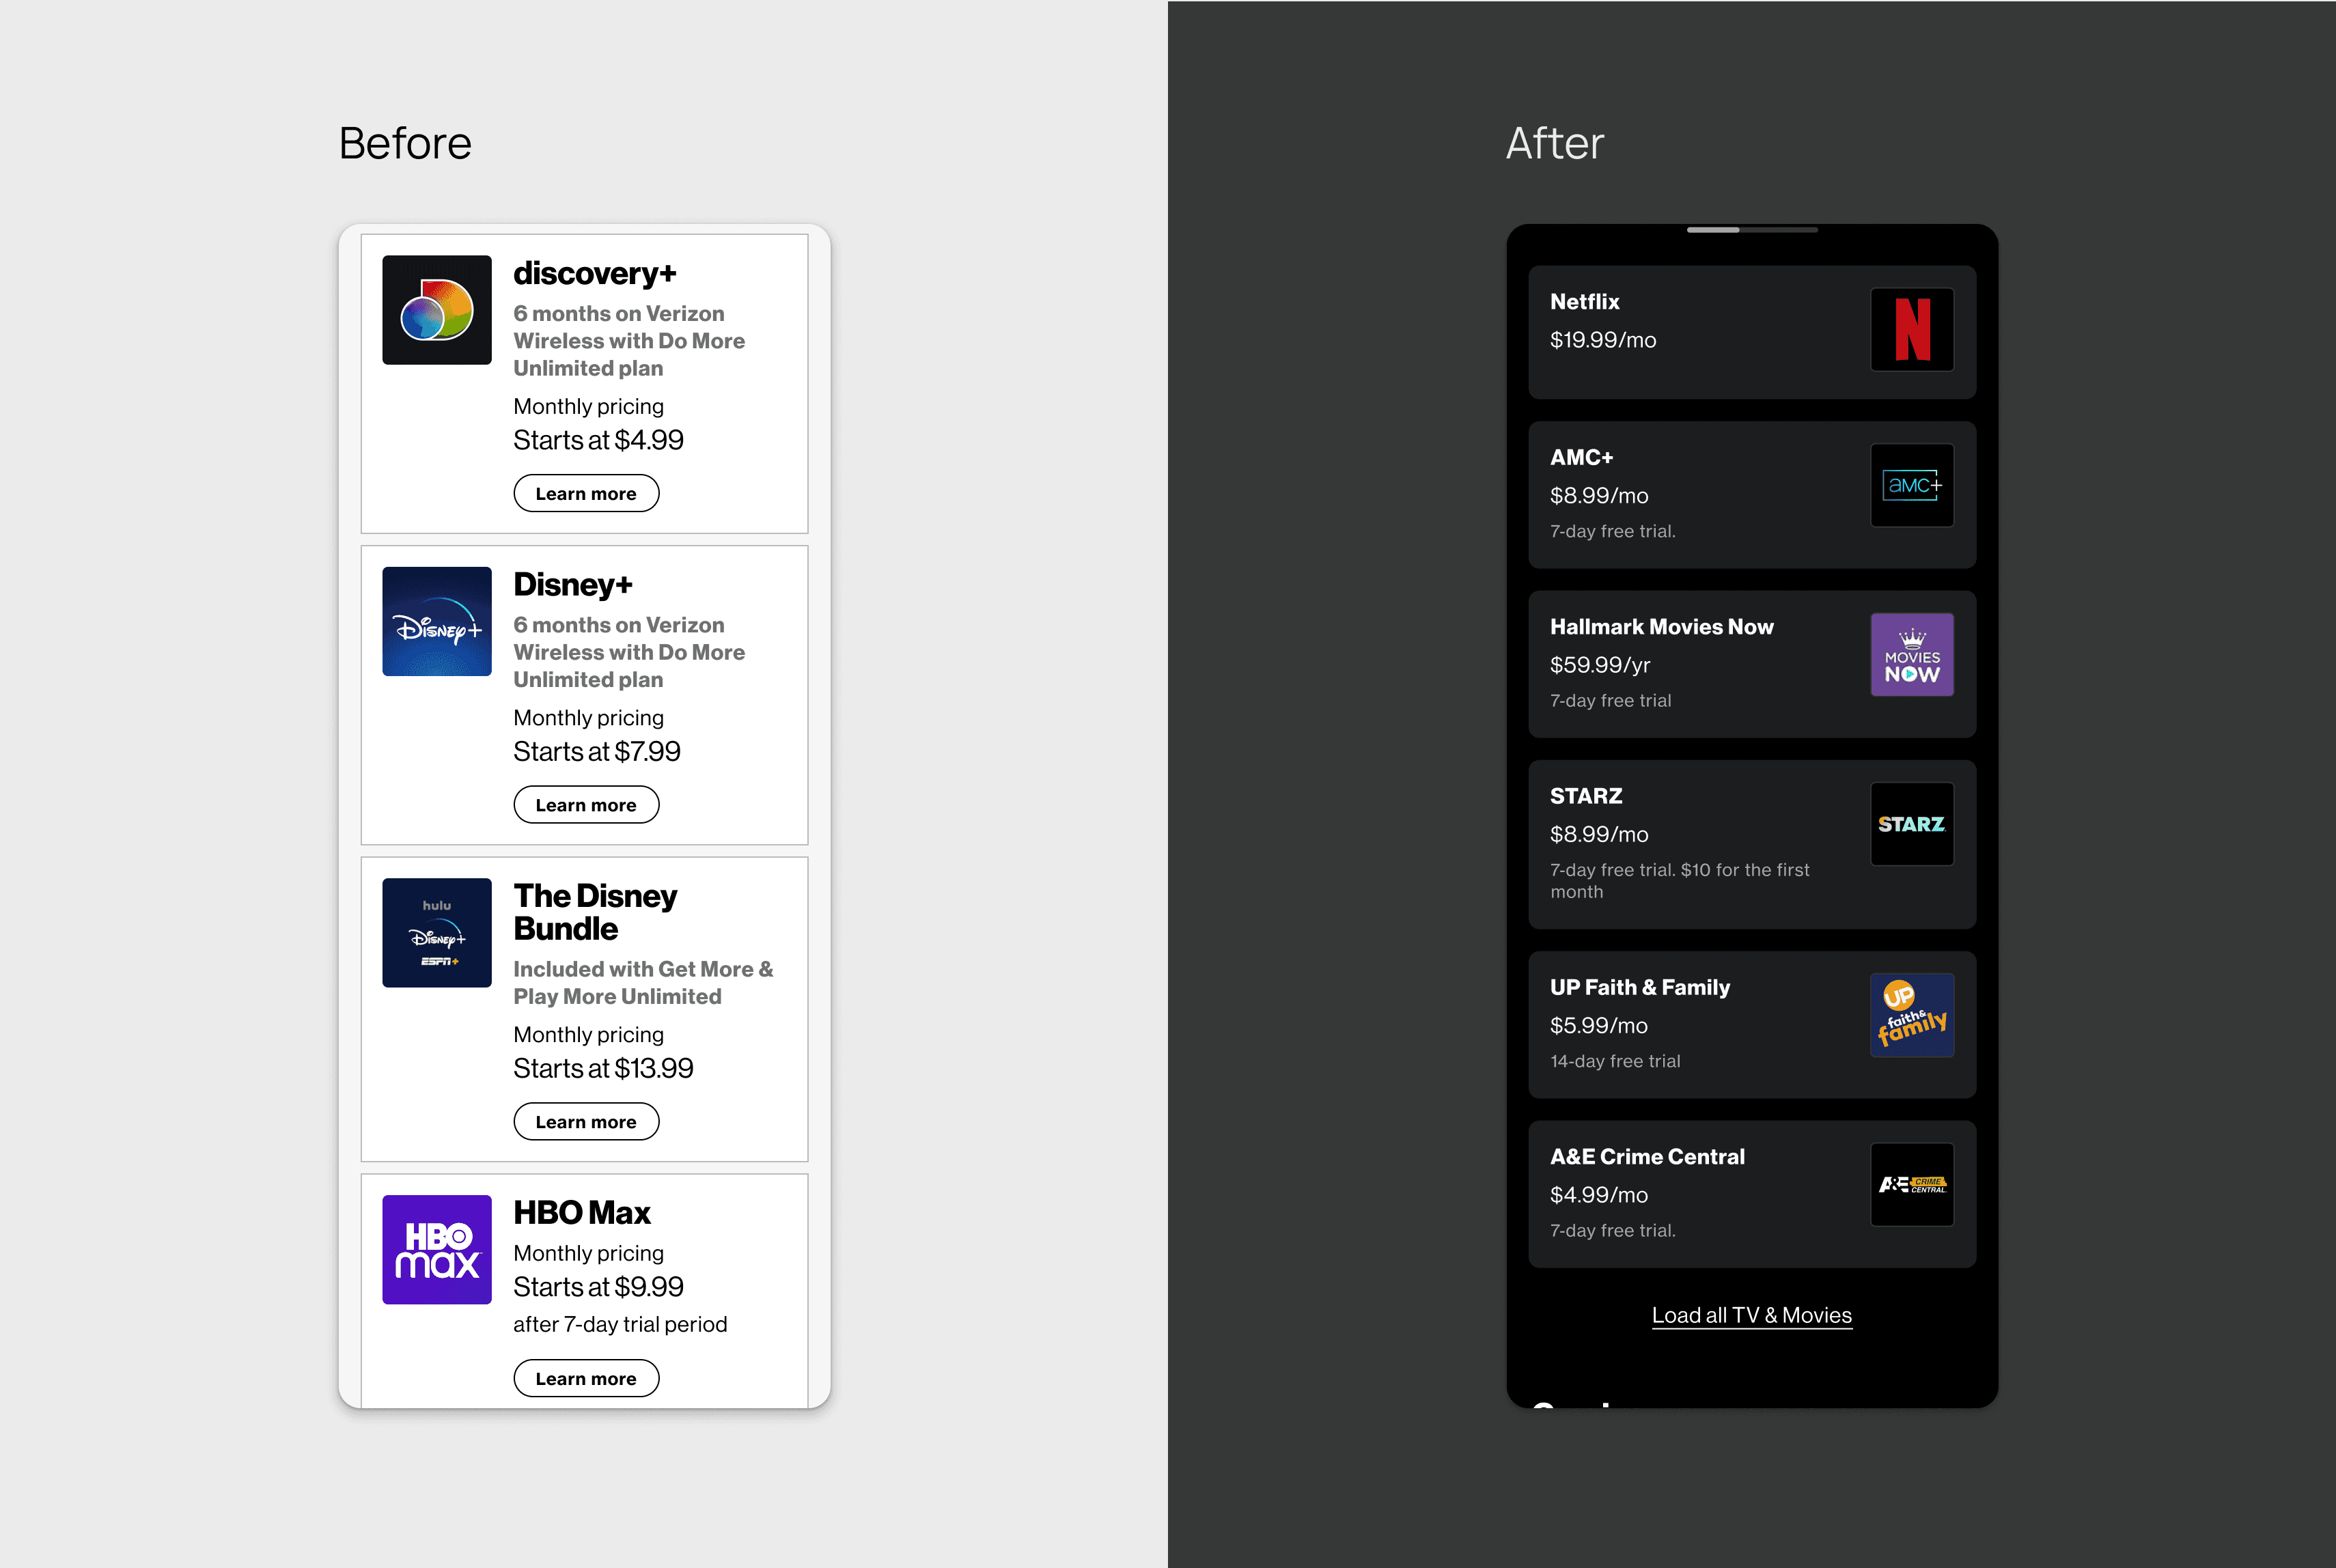Click the discovery+ logo icon

click(436, 310)
